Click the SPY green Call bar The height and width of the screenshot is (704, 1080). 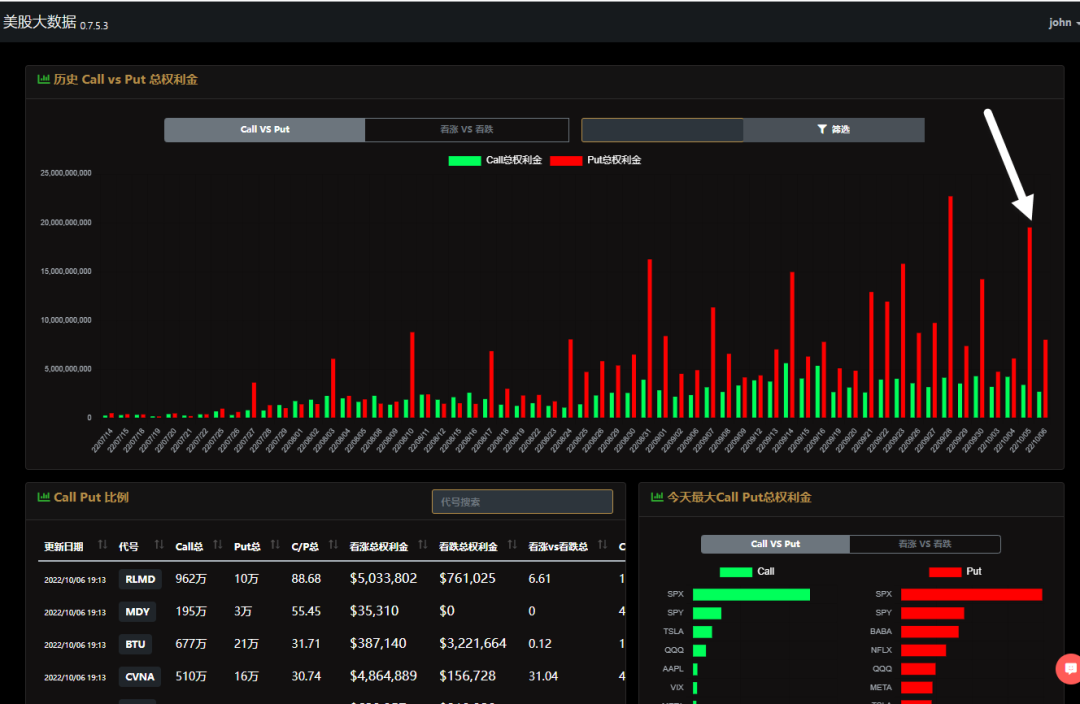click(x=707, y=613)
